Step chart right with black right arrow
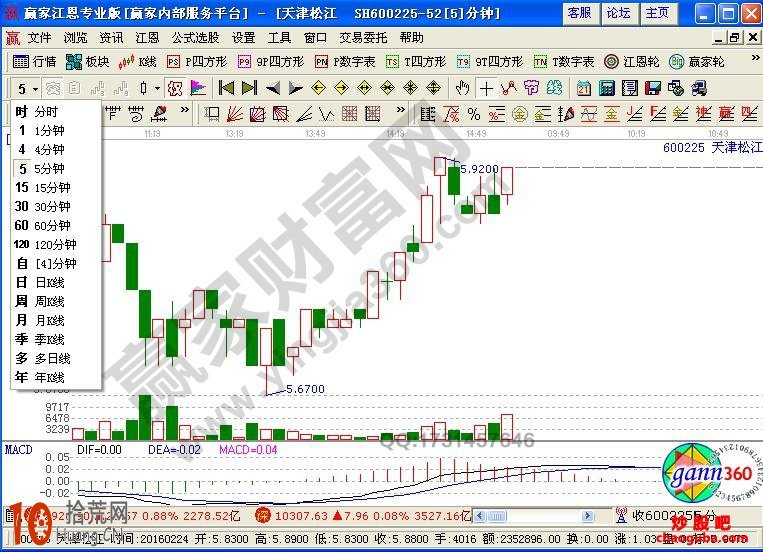The height and width of the screenshot is (552, 763). click(295, 88)
